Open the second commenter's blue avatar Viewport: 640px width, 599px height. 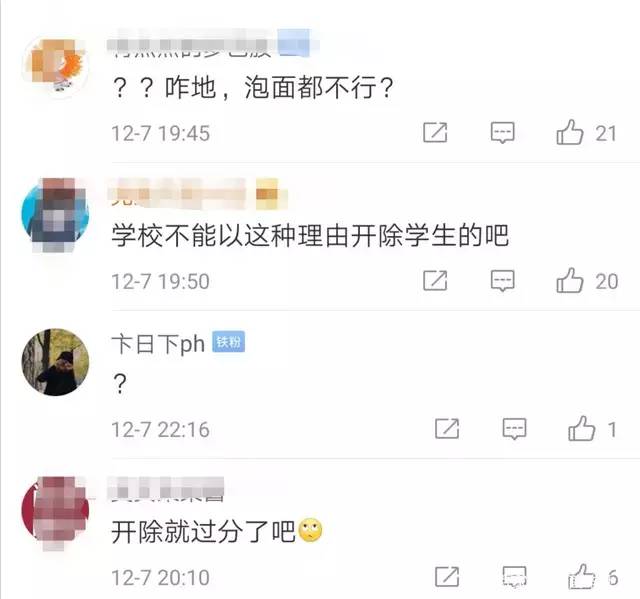55,214
